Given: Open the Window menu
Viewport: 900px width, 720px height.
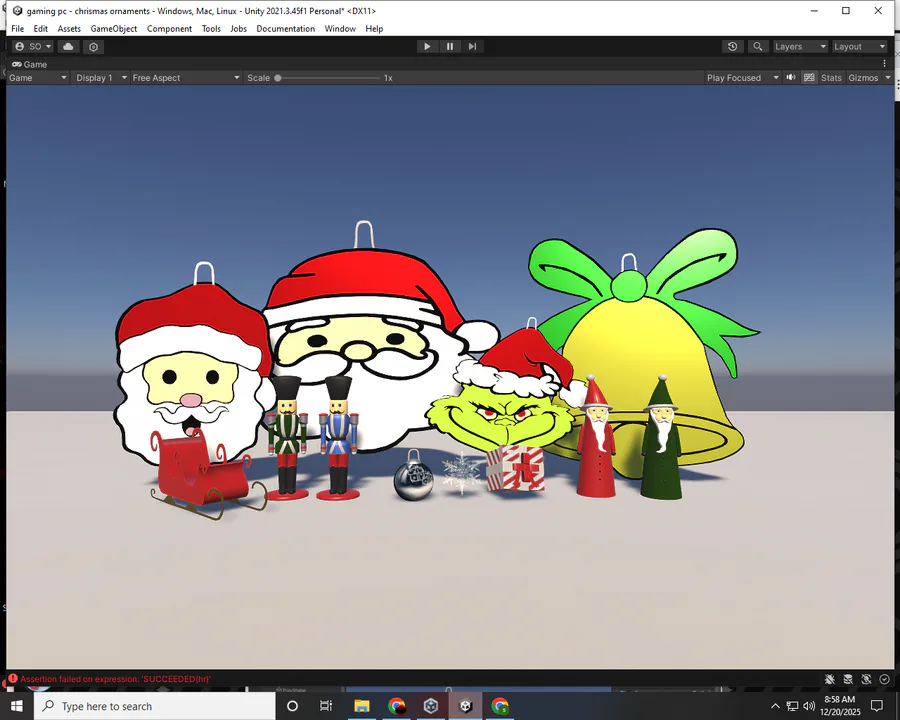Looking at the screenshot, I should [x=340, y=29].
